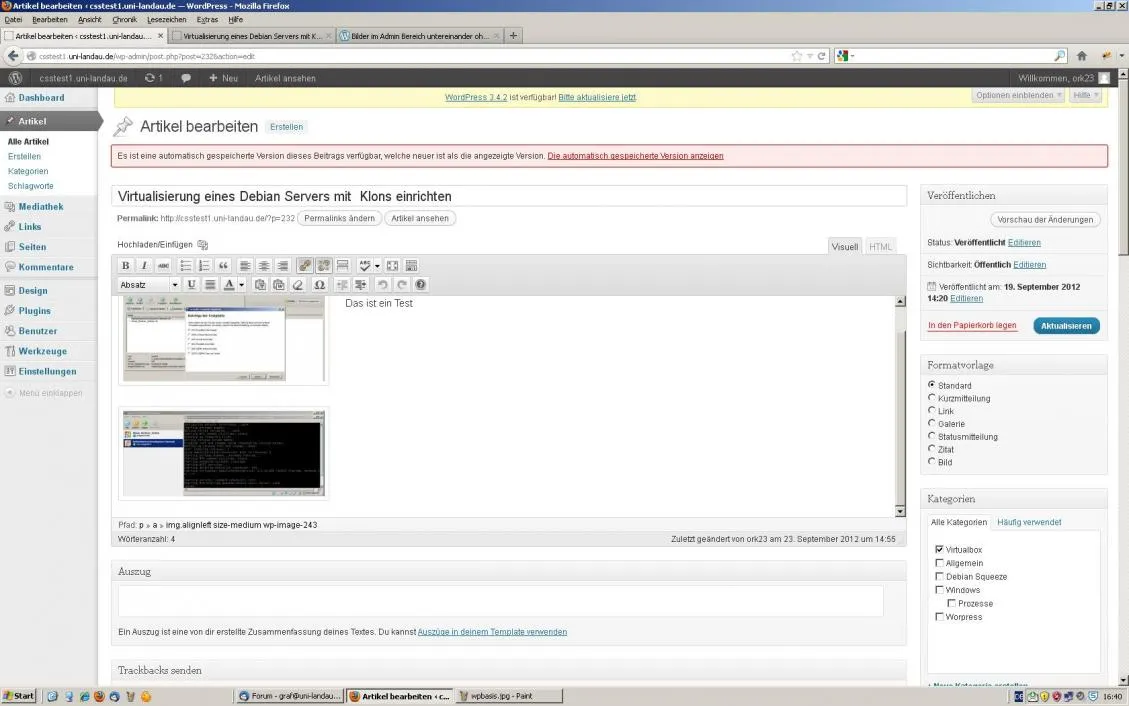Open the Neu menu in admin bar
Image resolution: width=1129 pixels, height=706 pixels.
pyautogui.click(x=223, y=78)
